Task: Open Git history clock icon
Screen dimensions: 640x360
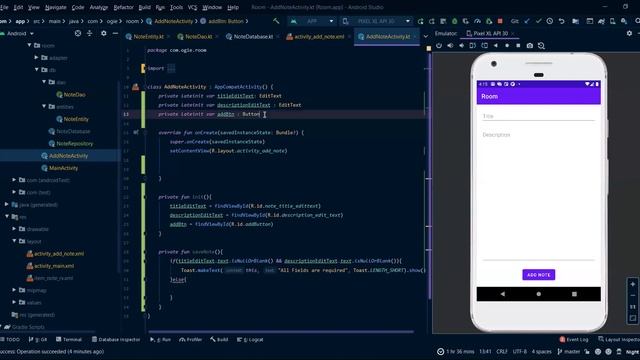Action: 550,21
